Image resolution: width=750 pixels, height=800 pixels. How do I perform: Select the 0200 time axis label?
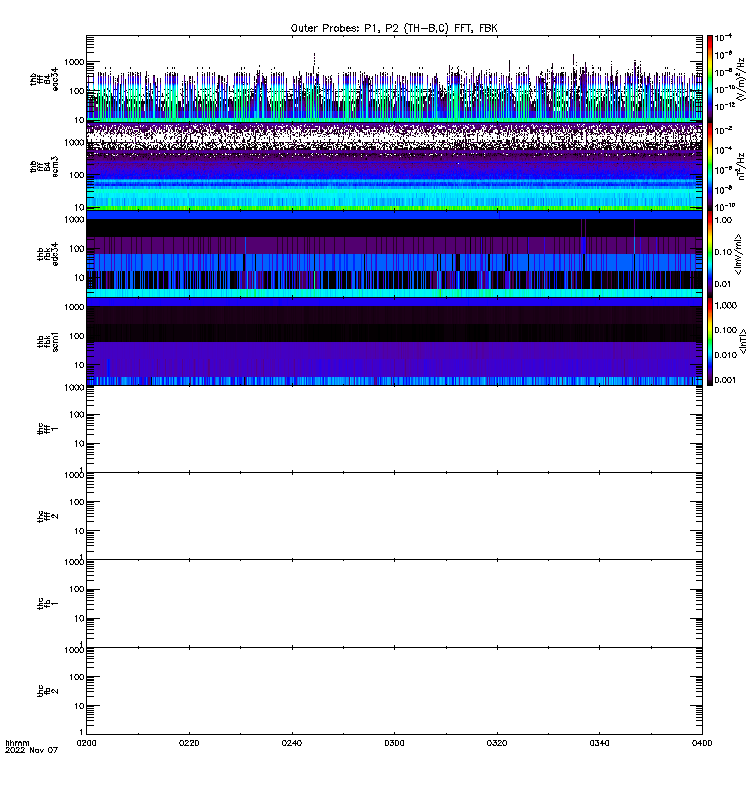pyautogui.click(x=86, y=743)
